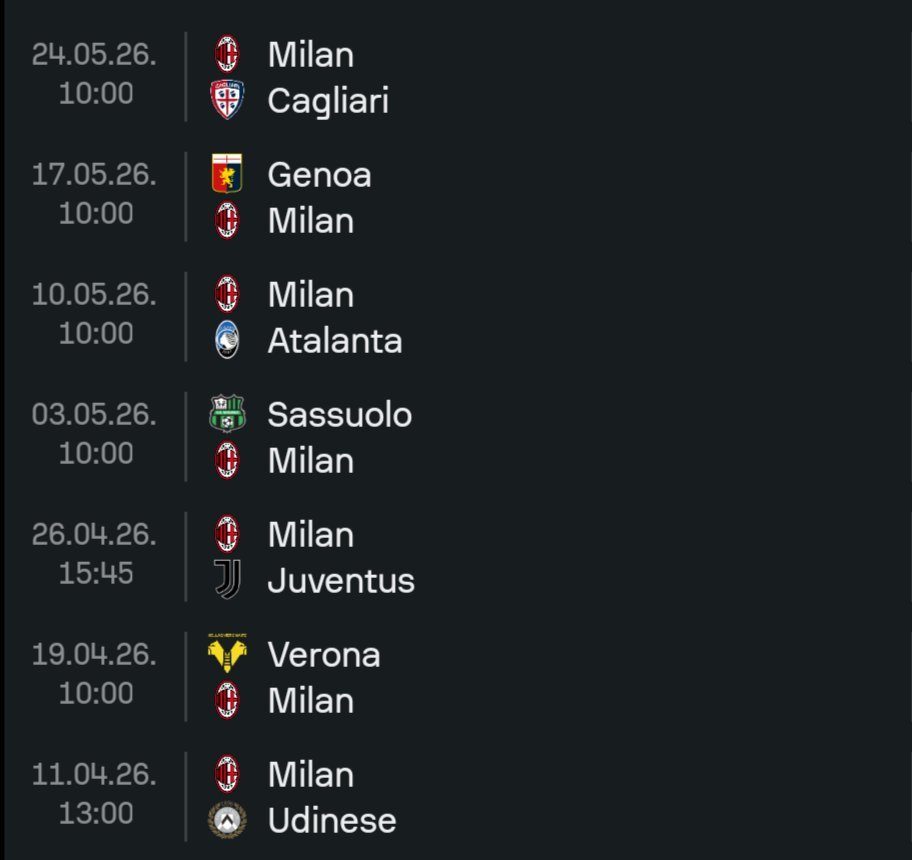The height and width of the screenshot is (860, 912).
Task: Open the Cagliari team link
Action: (328, 101)
